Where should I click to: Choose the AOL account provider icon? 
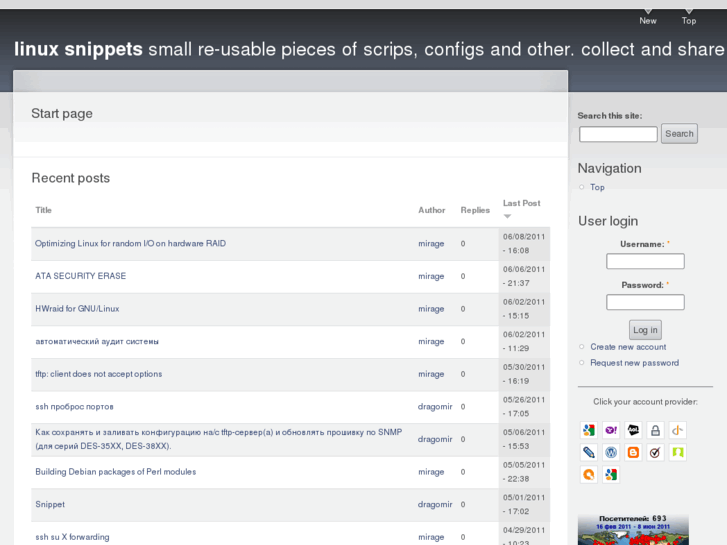pyautogui.click(x=633, y=430)
